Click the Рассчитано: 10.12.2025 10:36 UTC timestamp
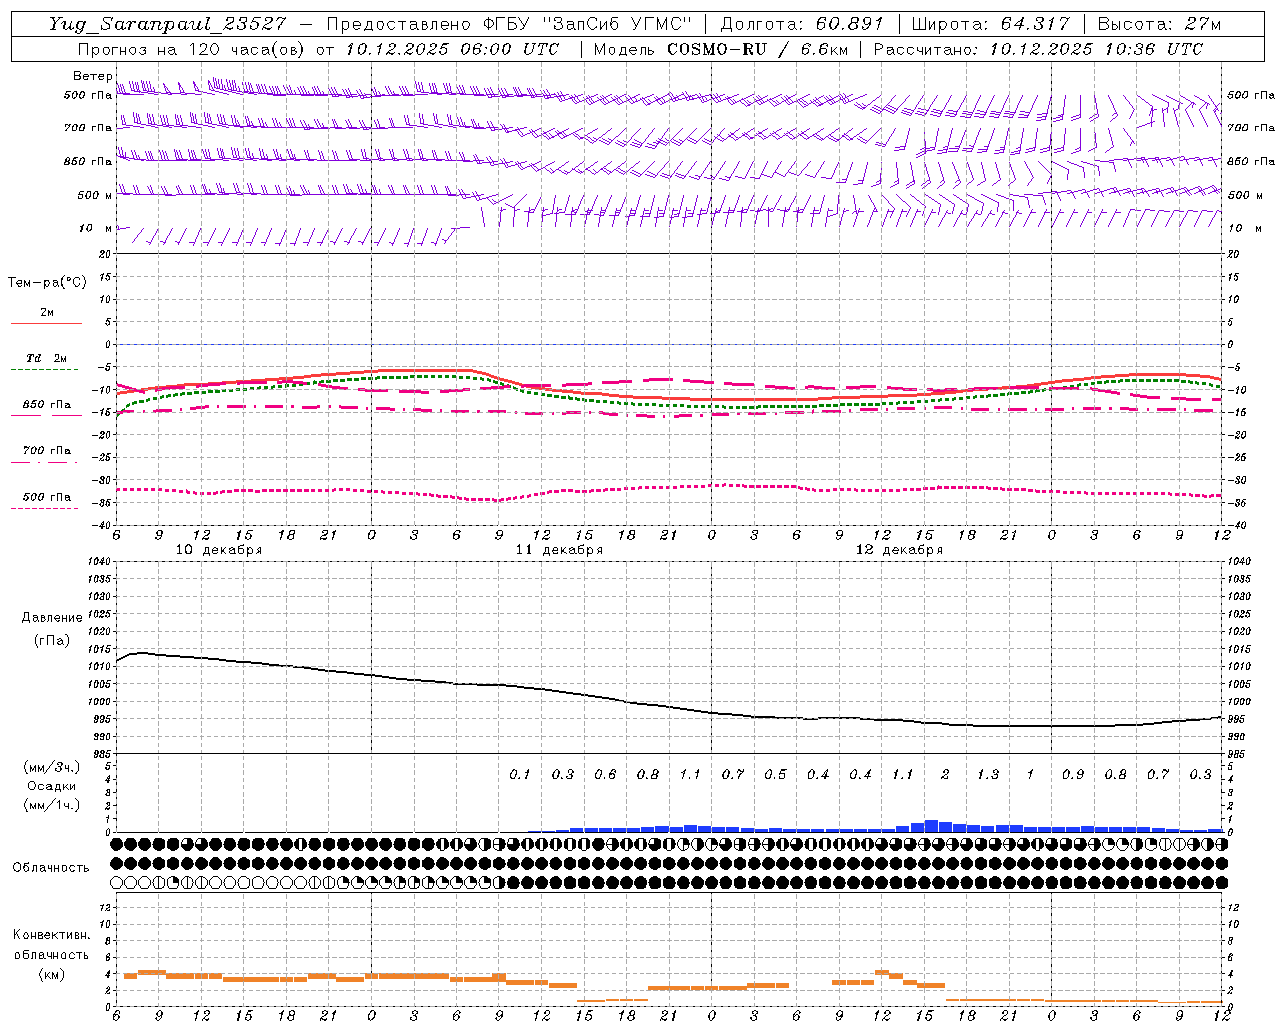Screen dimensions: 1280x1024 (1038, 49)
